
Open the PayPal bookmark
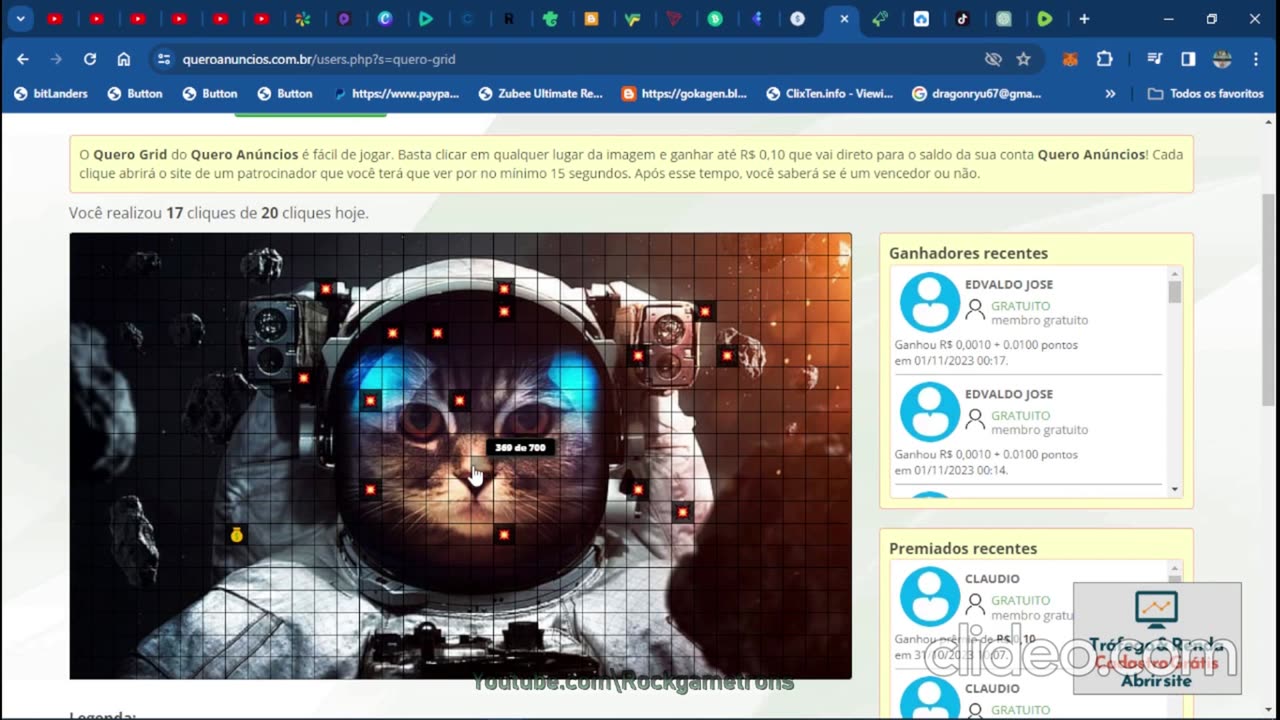point(396,93)
